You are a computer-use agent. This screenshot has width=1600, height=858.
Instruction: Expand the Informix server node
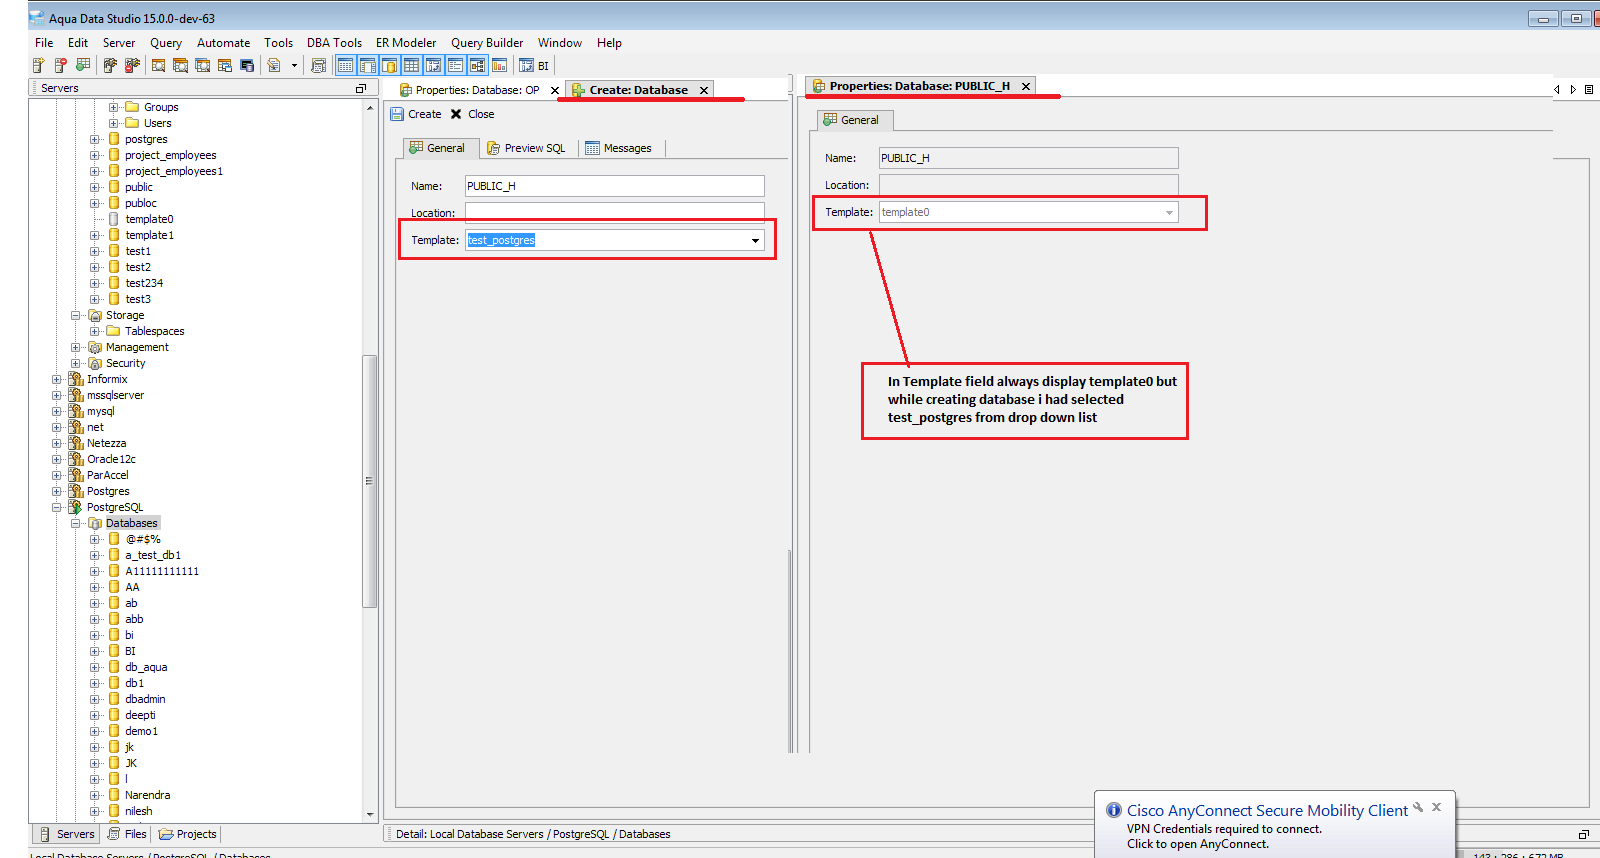click(x=57, y=379)
